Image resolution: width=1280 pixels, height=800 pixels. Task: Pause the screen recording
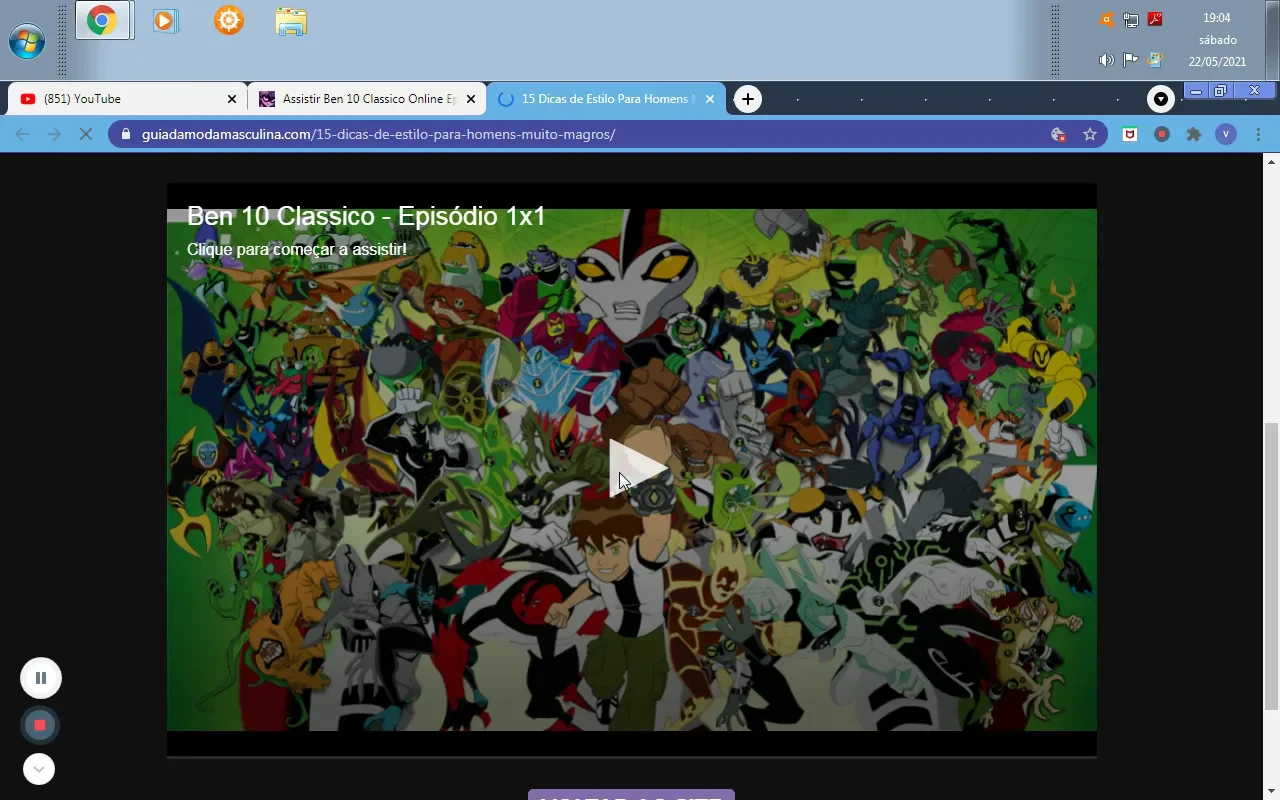coord(41,678)
